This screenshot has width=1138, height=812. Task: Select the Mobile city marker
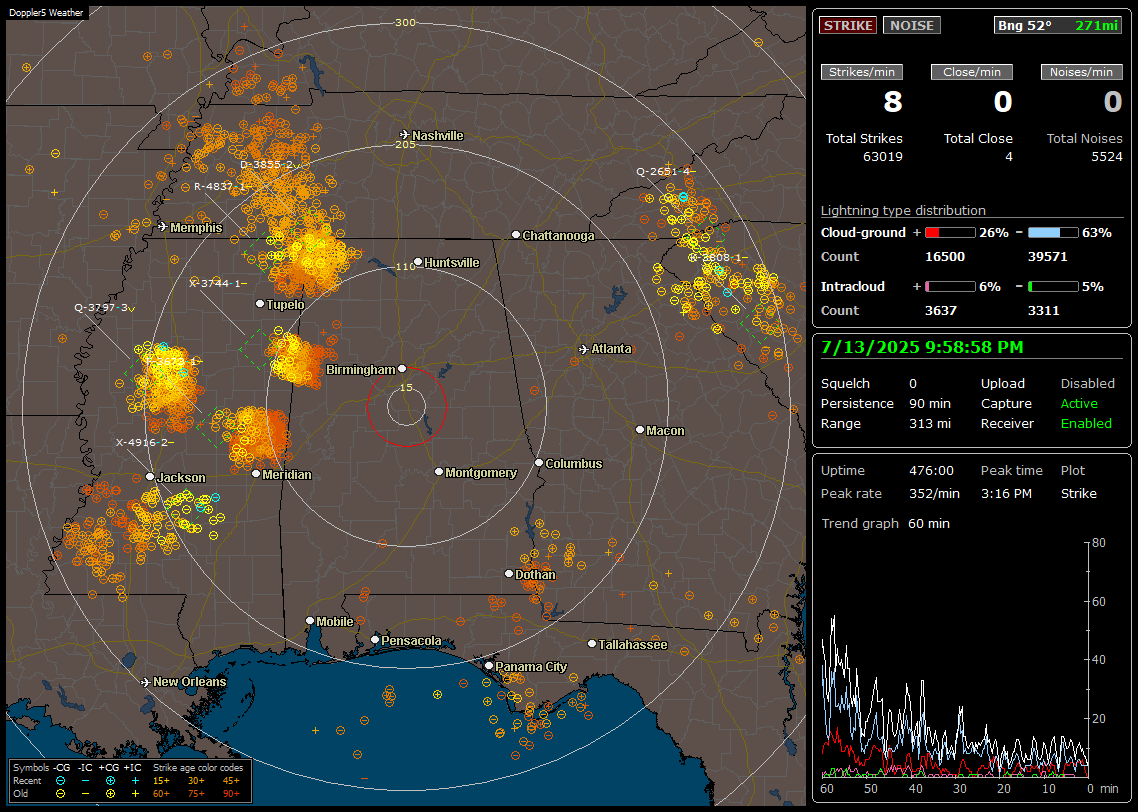tap(310, 620)
